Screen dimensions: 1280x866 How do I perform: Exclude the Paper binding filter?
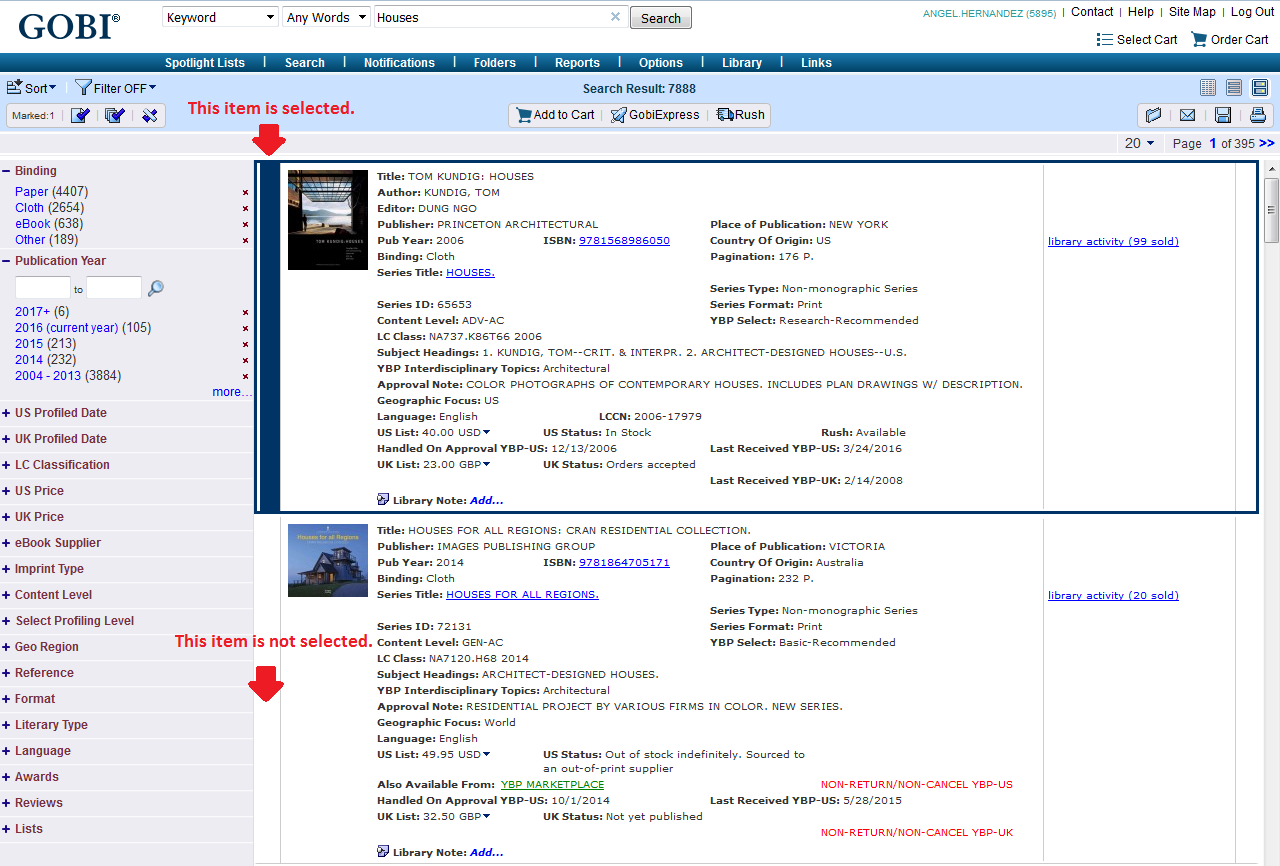coord(245,192)
